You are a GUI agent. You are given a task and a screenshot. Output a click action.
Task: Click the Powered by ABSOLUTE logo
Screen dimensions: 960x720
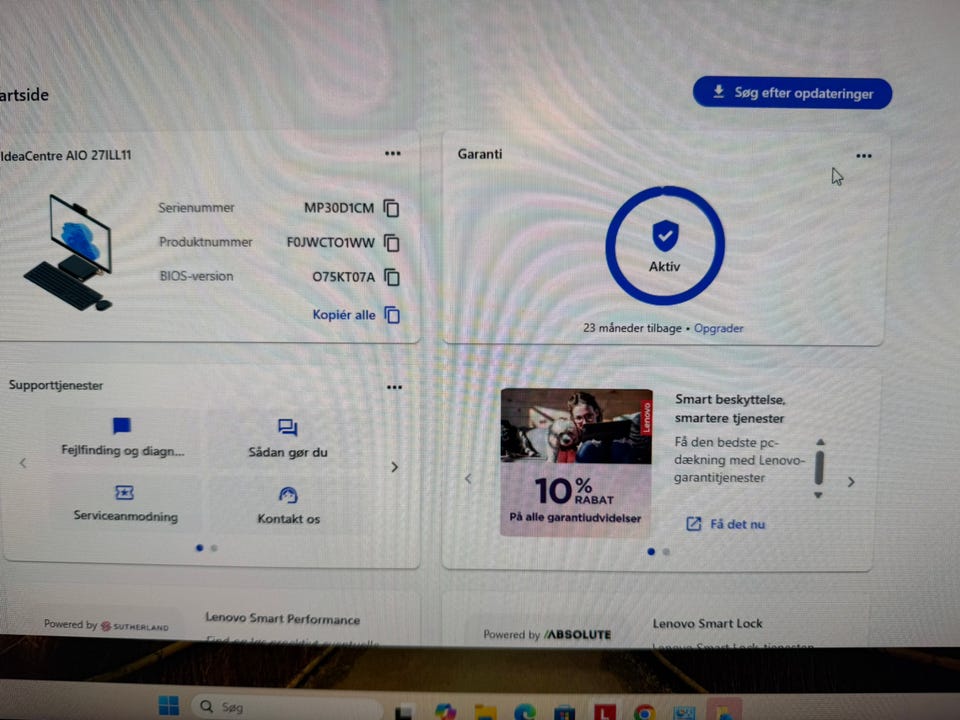(547, 635)
